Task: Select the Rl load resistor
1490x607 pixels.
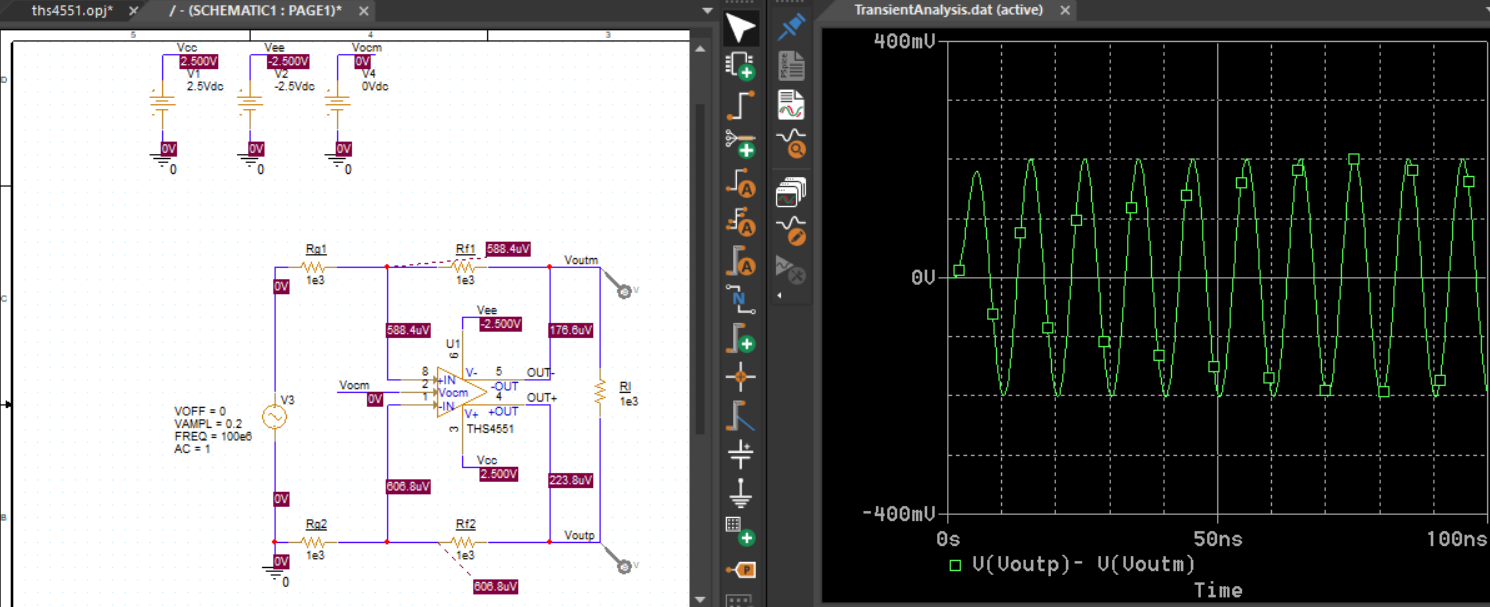Action: (600, 393)
